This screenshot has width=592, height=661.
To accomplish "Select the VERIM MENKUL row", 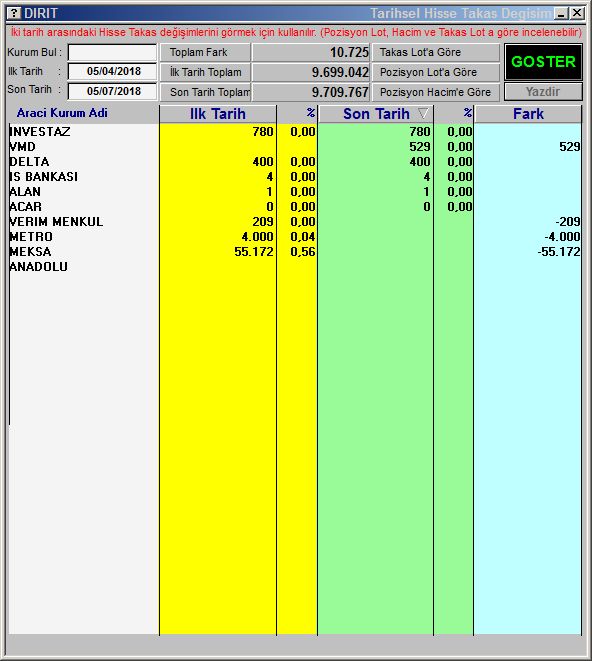I will tap(295, 222).
